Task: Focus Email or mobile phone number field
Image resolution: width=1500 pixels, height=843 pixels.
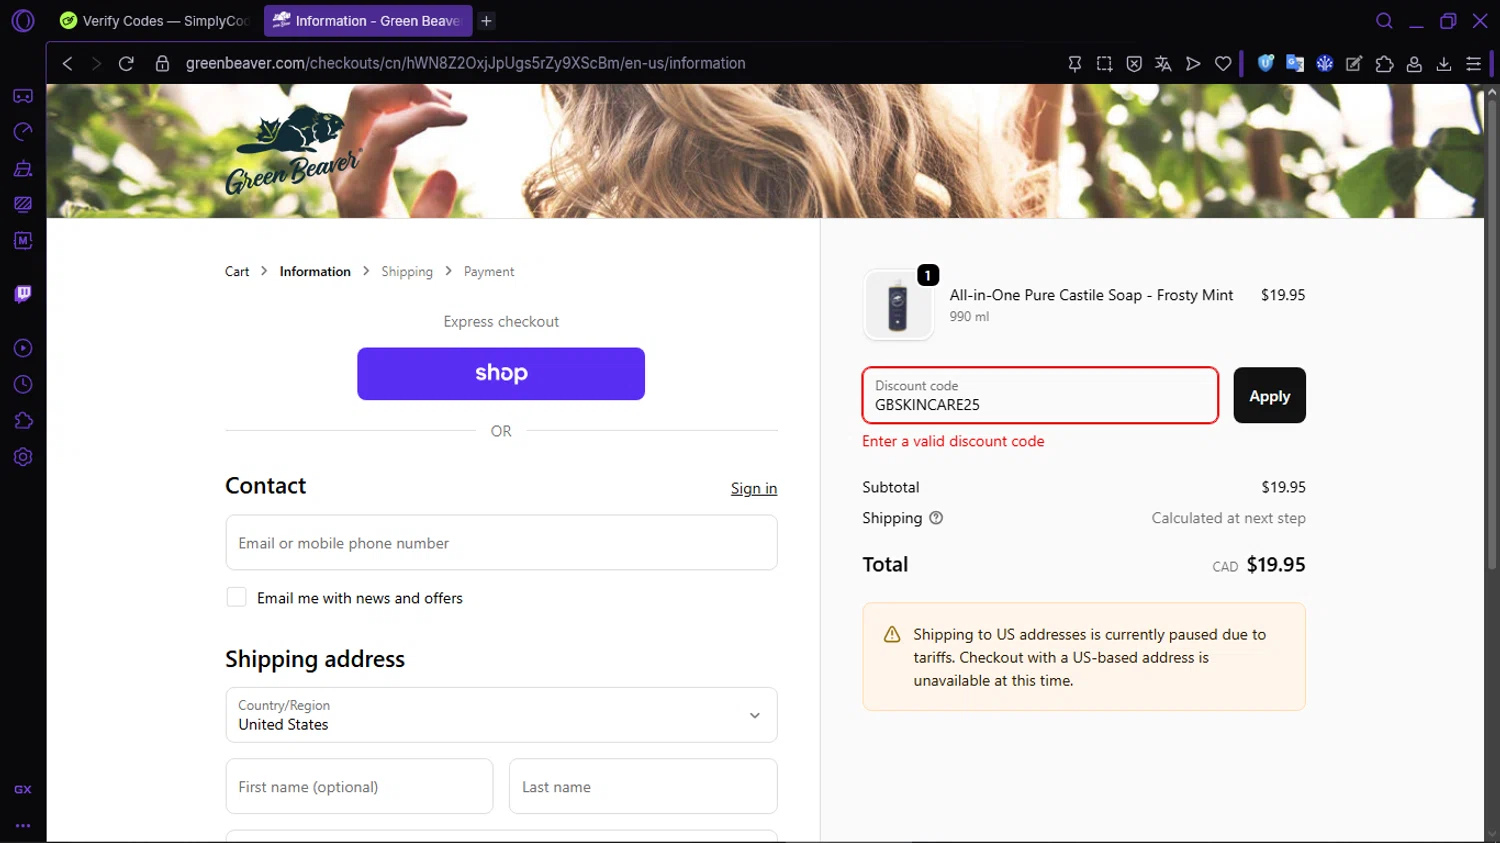Action: coord(501,543)
